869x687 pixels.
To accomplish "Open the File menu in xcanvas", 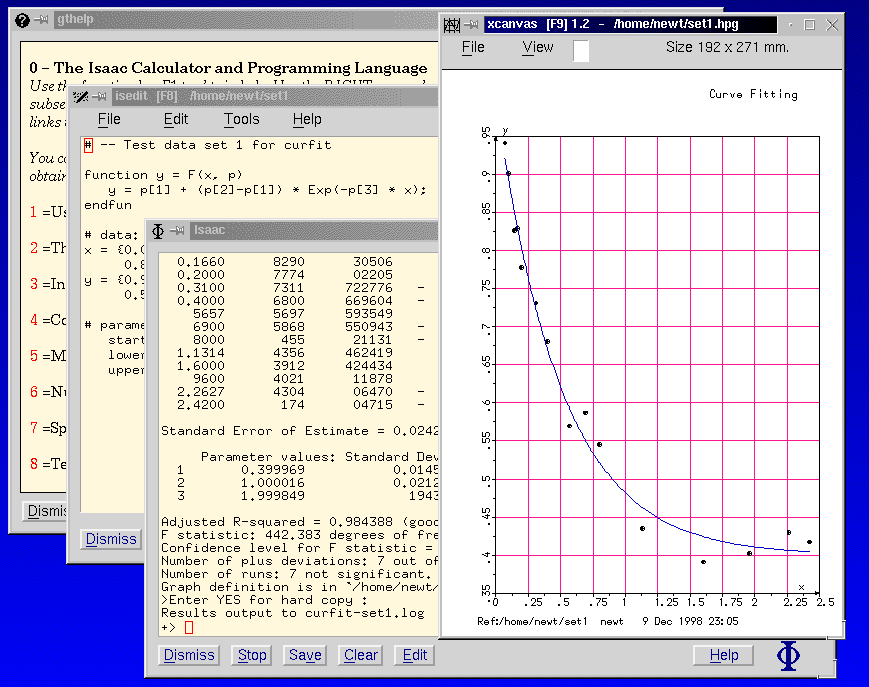I will tap(473, 47).
